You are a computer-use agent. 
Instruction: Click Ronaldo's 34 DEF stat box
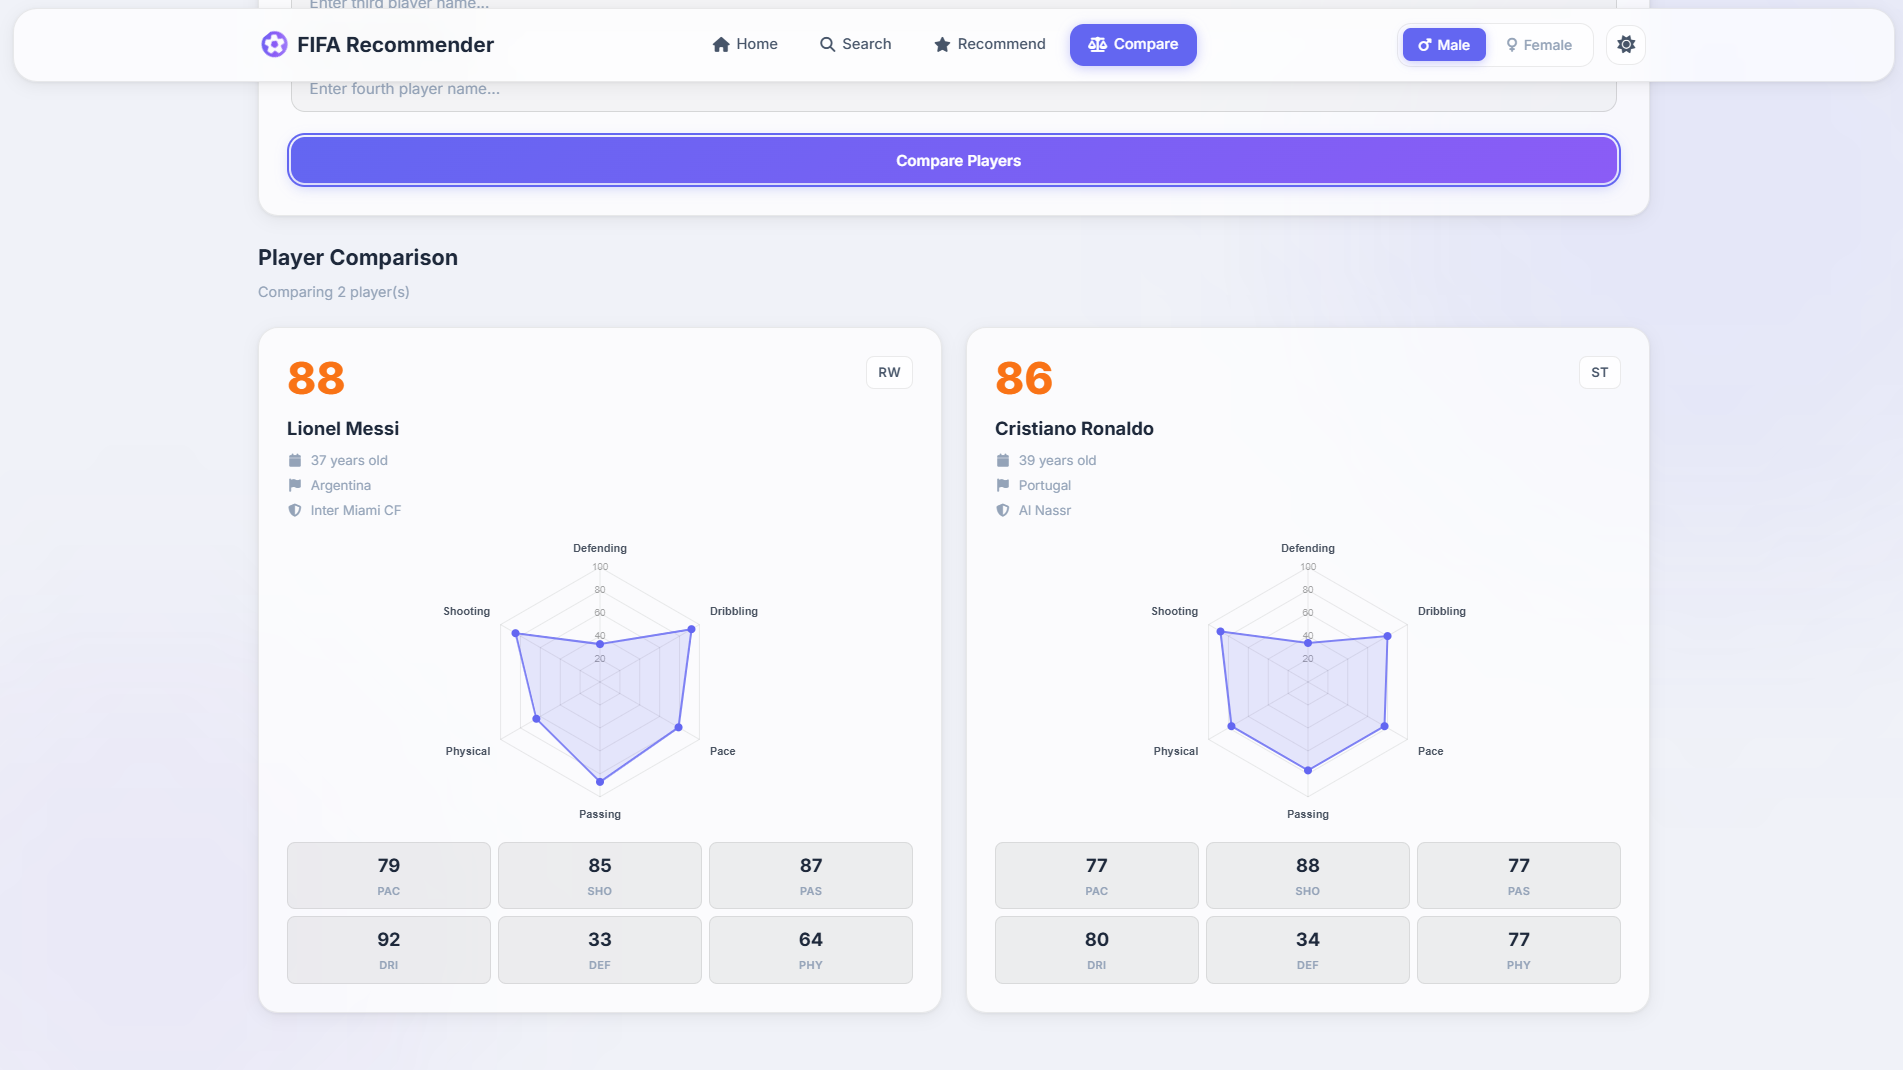tap(1308, 949)
